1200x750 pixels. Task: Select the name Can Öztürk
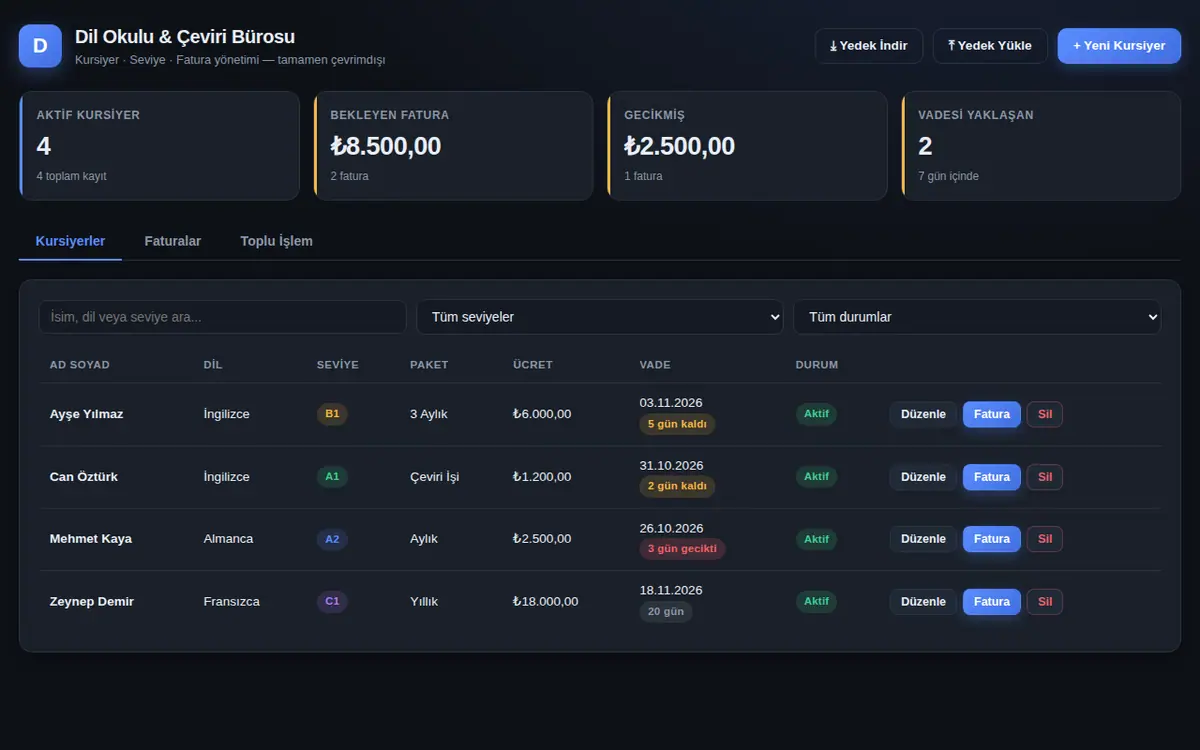pyautogui.click(x=84, y=477)
